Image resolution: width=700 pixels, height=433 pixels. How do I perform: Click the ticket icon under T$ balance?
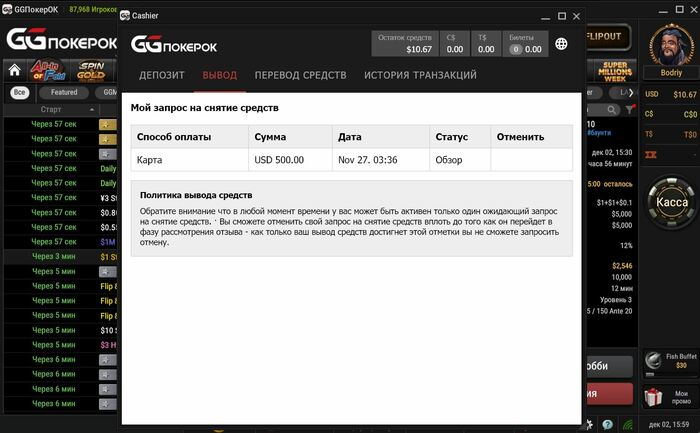650,154
